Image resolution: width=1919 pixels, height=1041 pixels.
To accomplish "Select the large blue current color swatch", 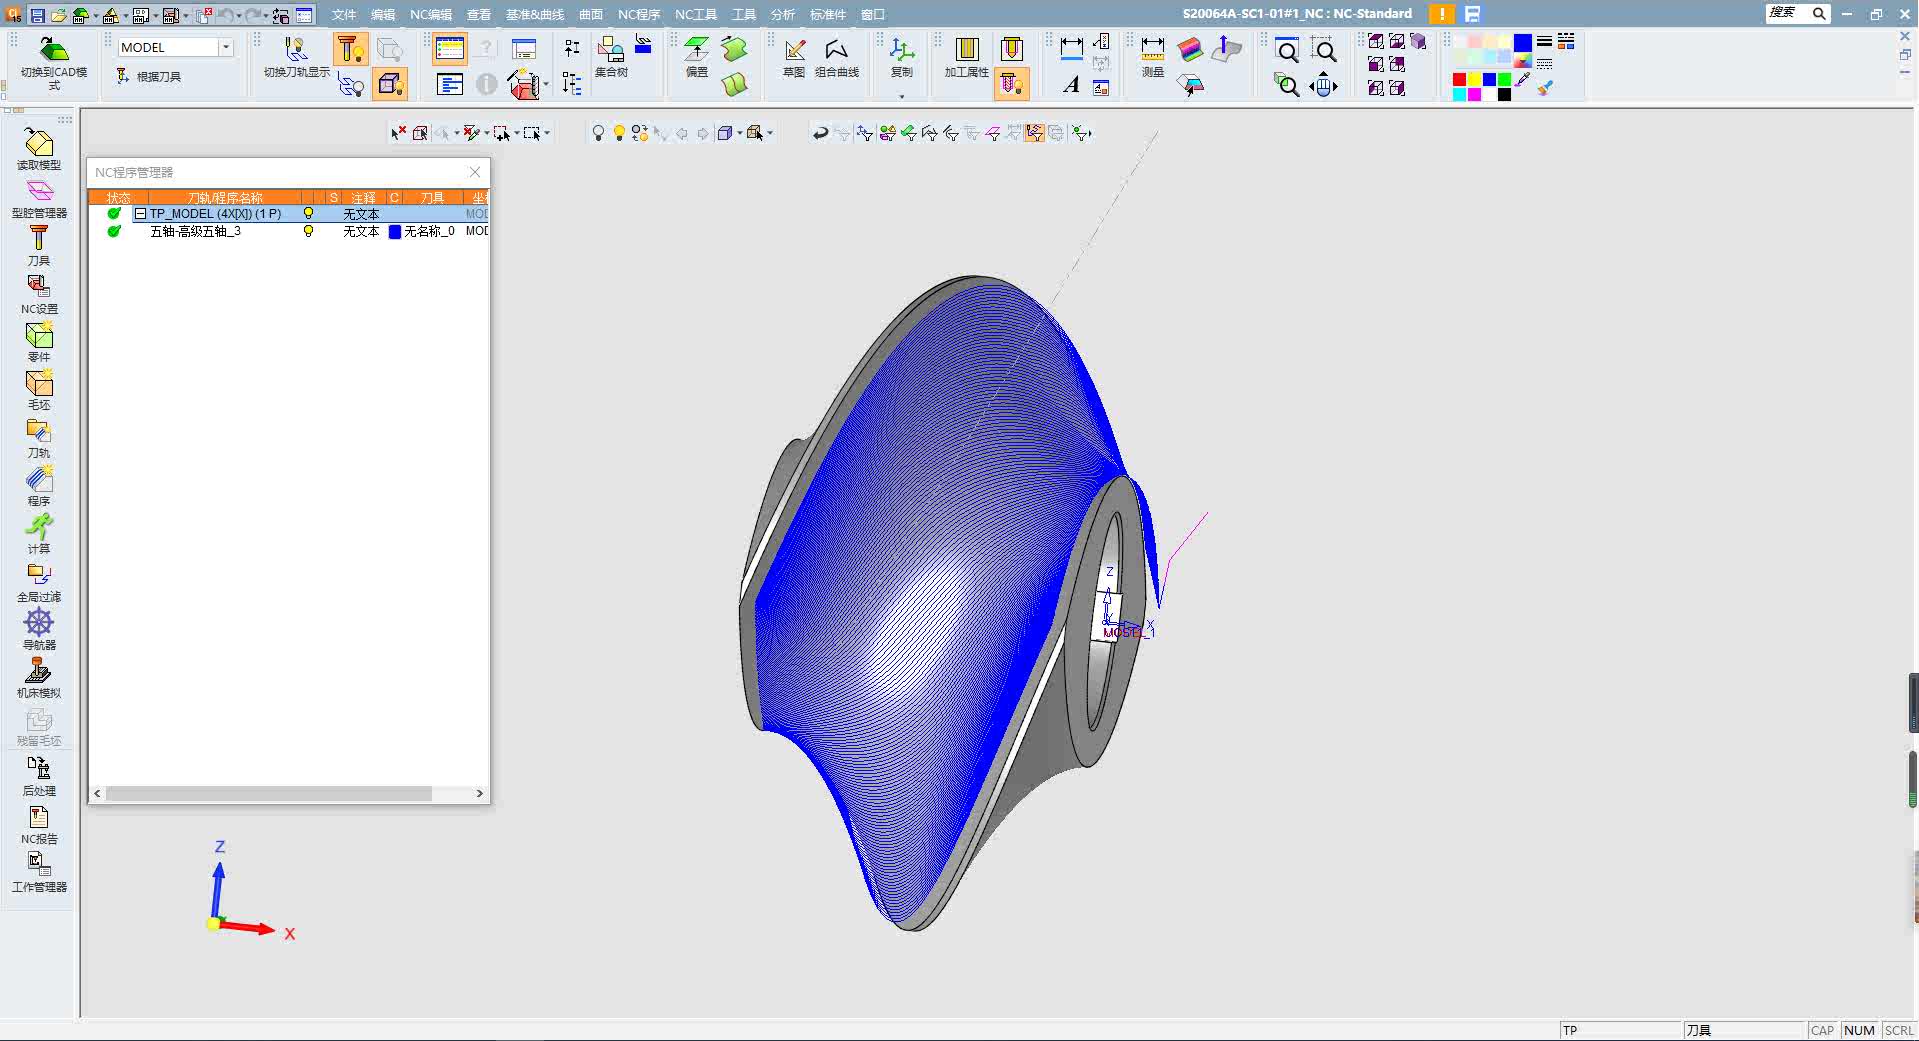I will pyautogui.click(x=1522, y=42).
